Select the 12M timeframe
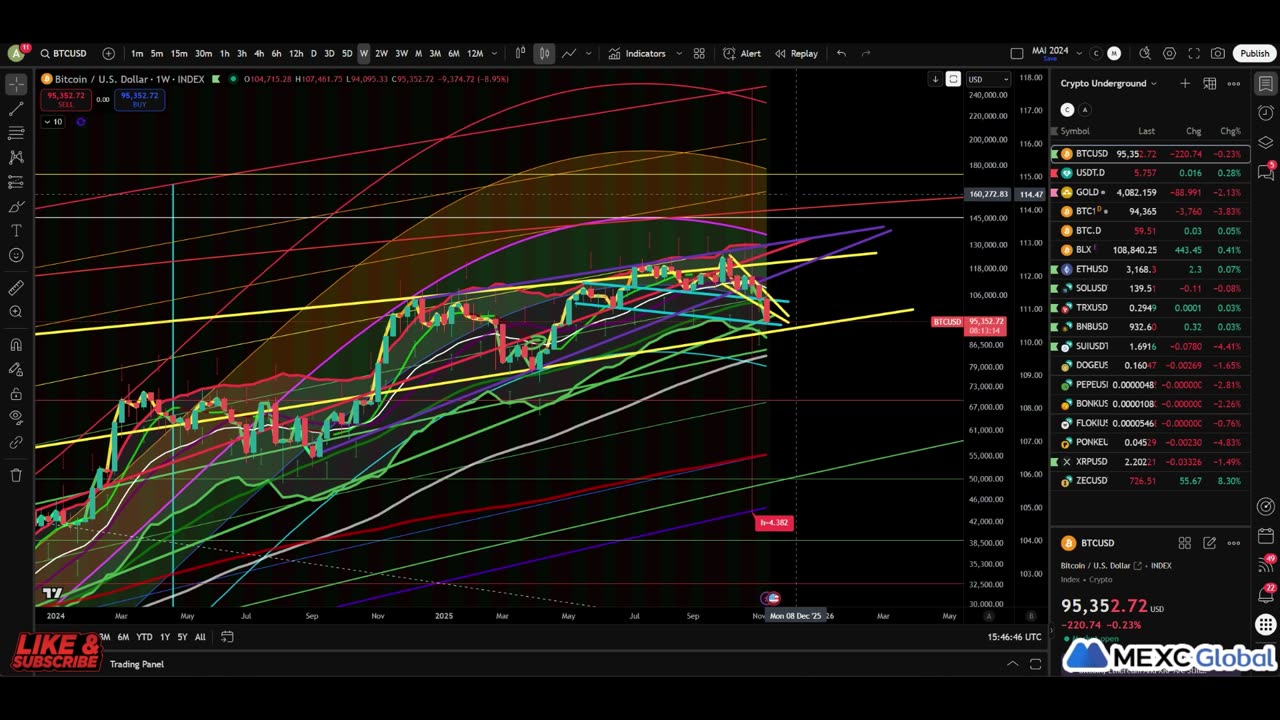Screen dimensions: 1280x720 [x=475, y=53]
